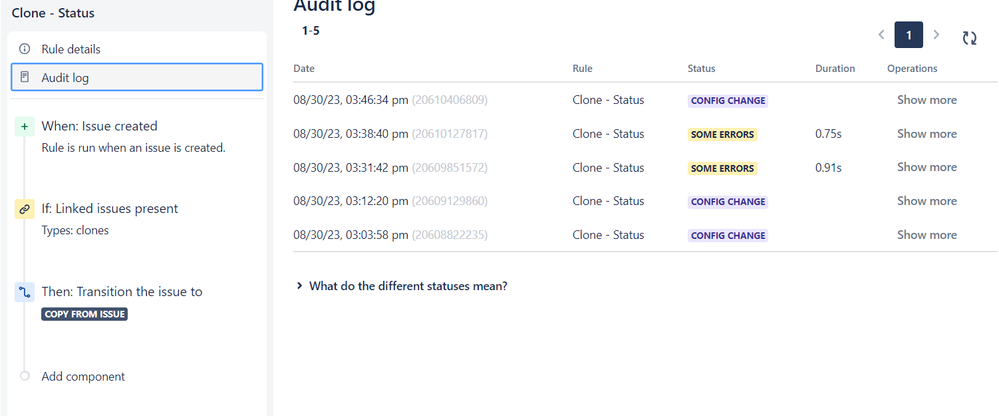Show more for the 03:46:34 pm entry
999x416 pixels.
tap(926, 100)
